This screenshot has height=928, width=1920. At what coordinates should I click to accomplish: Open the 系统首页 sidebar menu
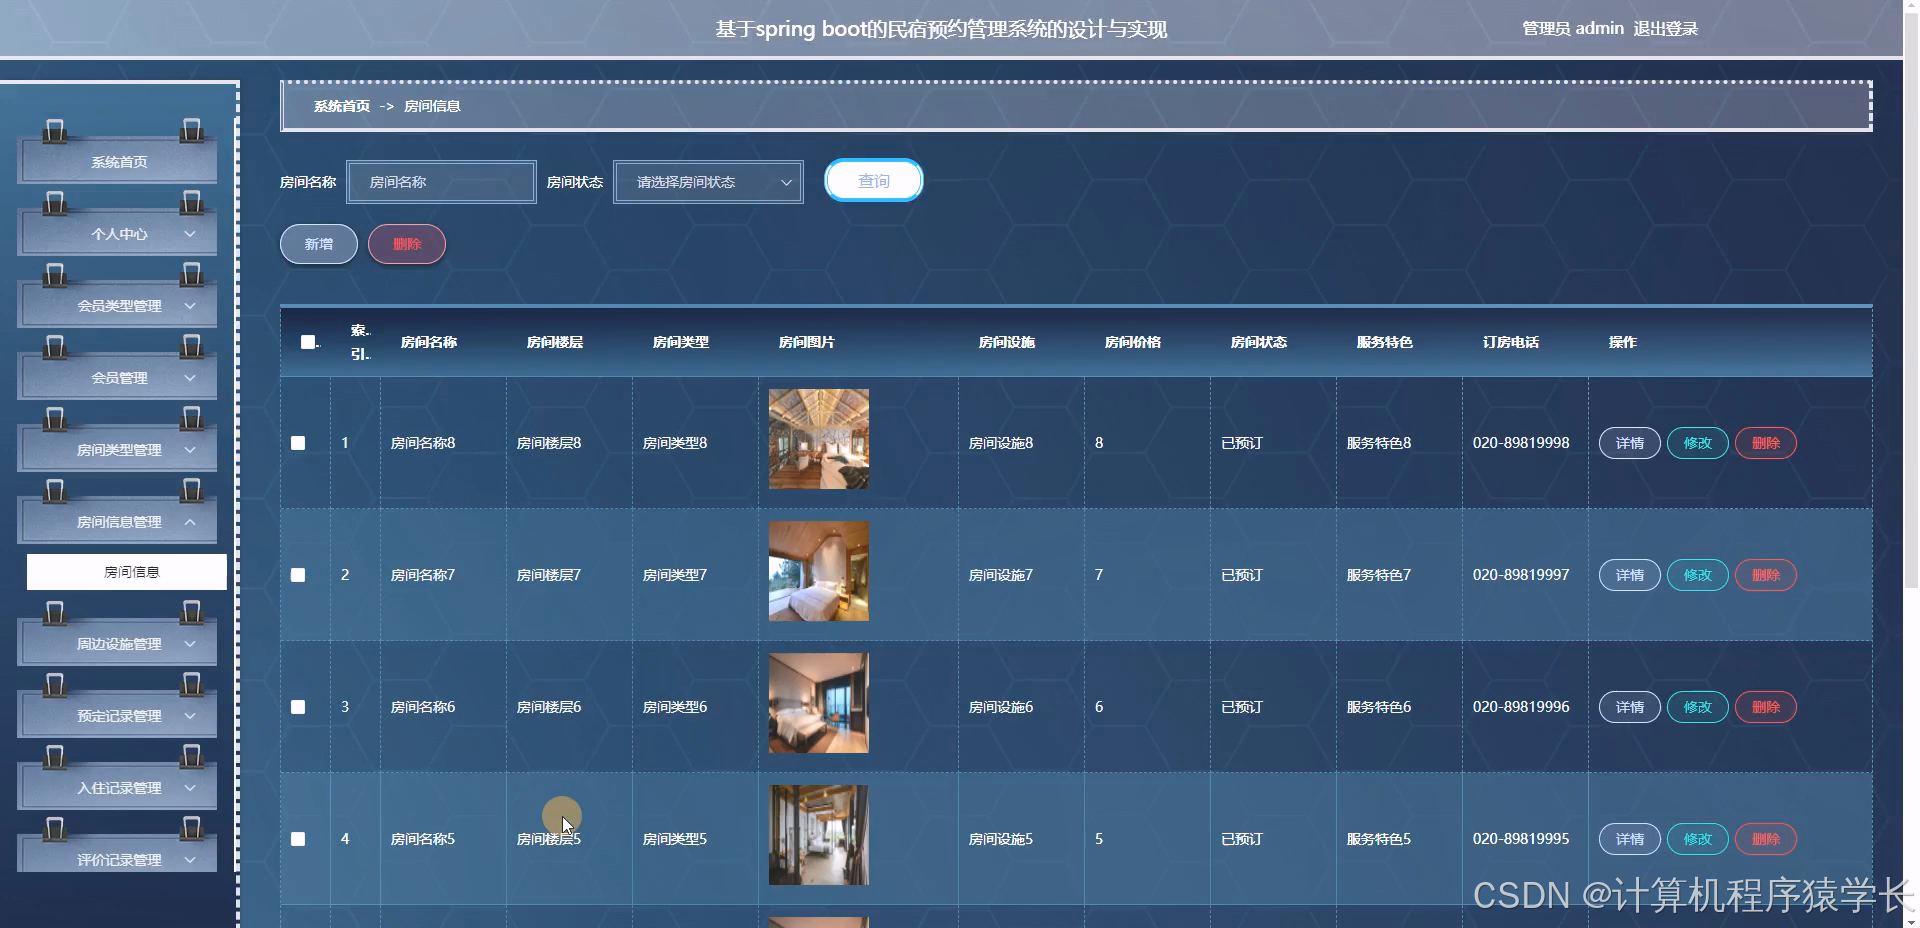point(118,162)
